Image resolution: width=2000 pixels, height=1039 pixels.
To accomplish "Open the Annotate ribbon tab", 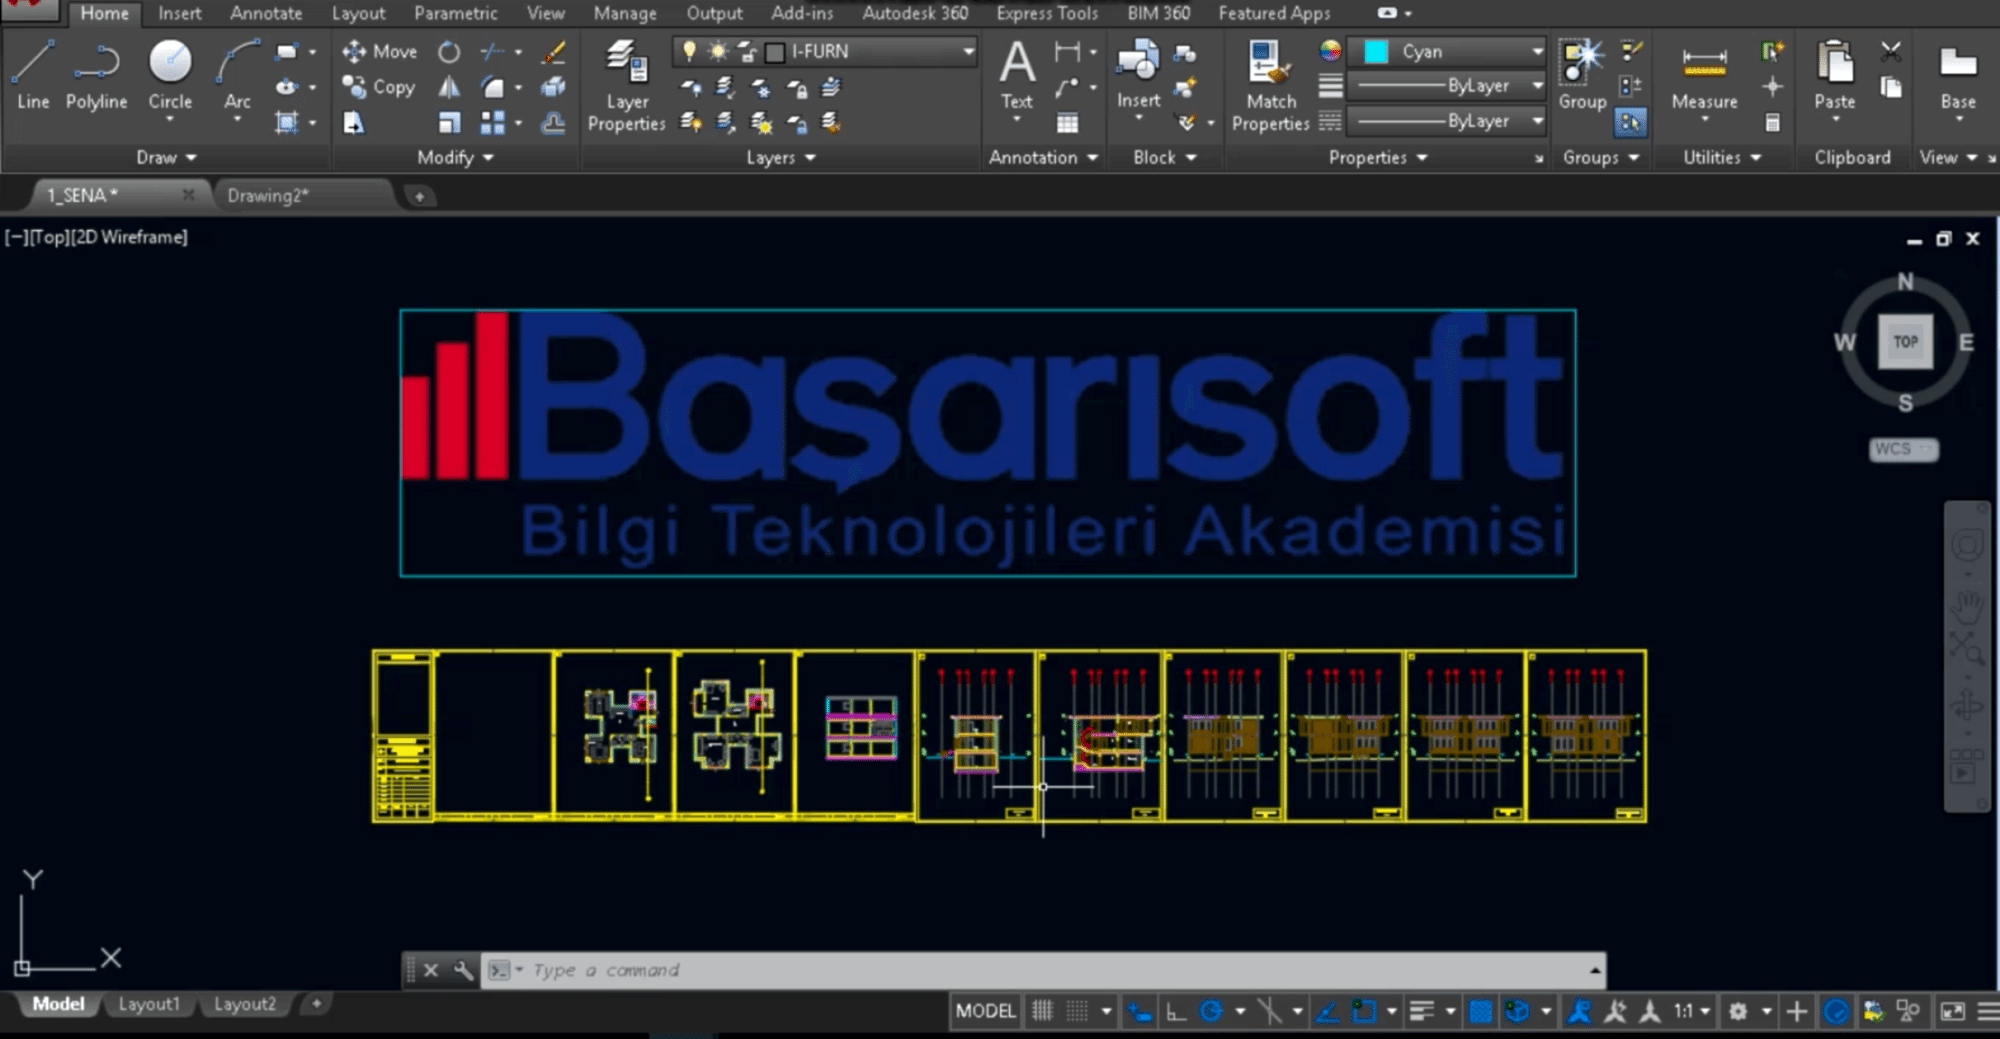I will 266,13.
